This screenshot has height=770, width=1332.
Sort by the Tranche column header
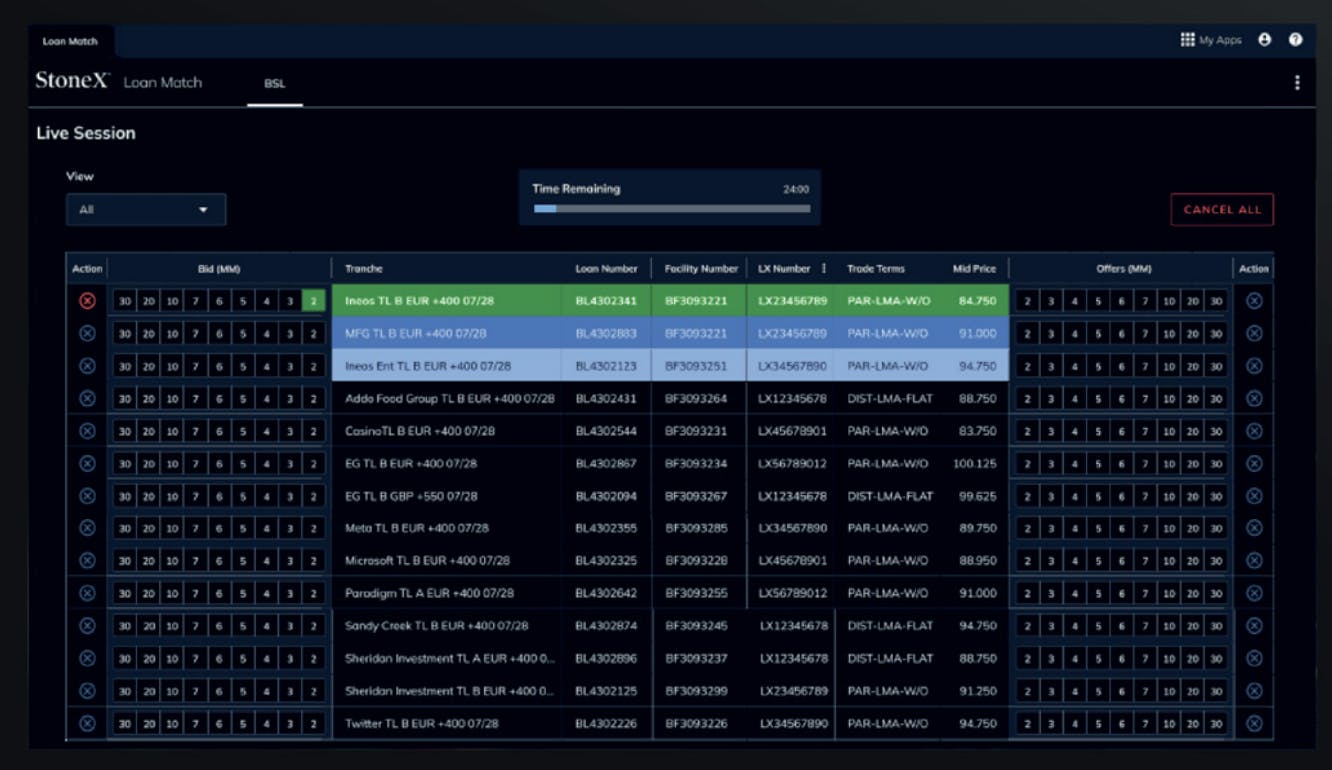click(364, 268)
